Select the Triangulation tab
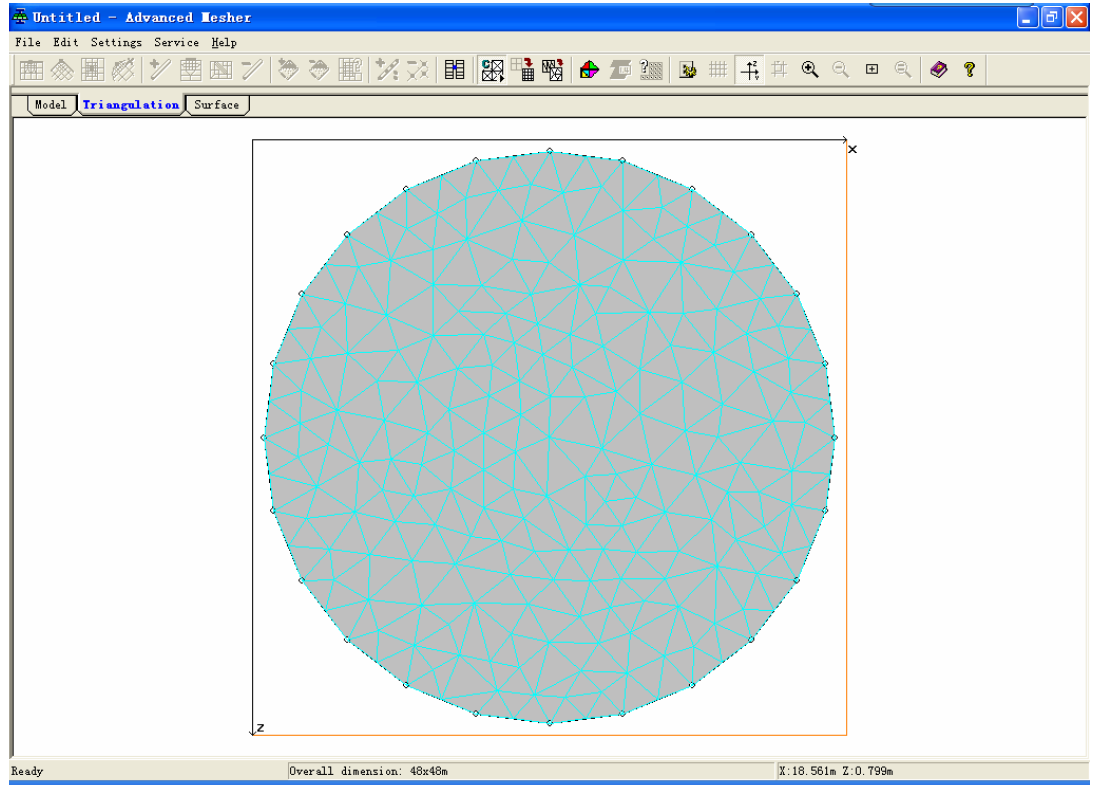Viewport: 1100px width, 789px height. pos(131,105)
